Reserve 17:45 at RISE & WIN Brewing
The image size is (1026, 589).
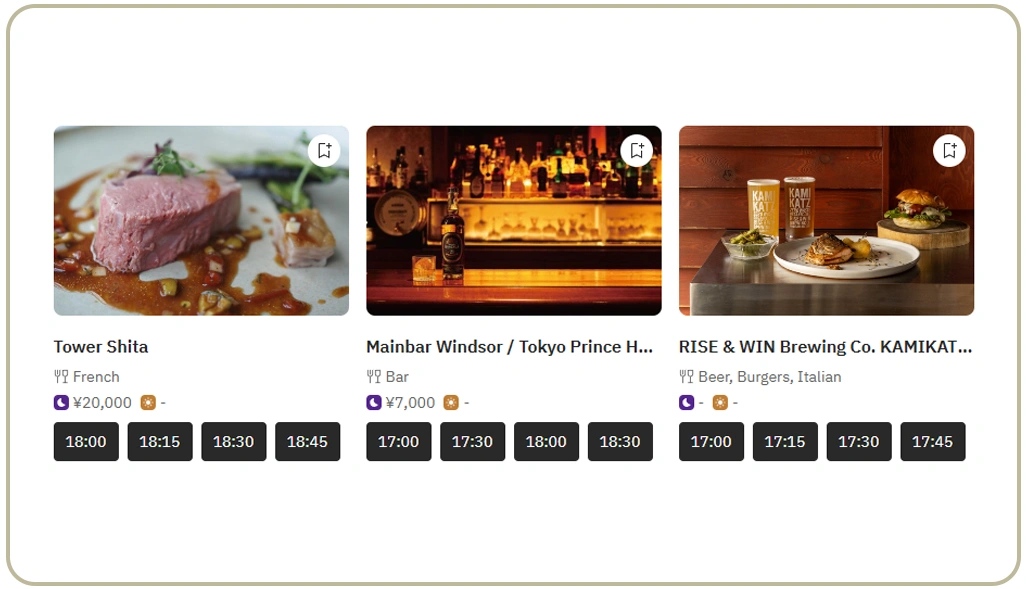(932, 441)
